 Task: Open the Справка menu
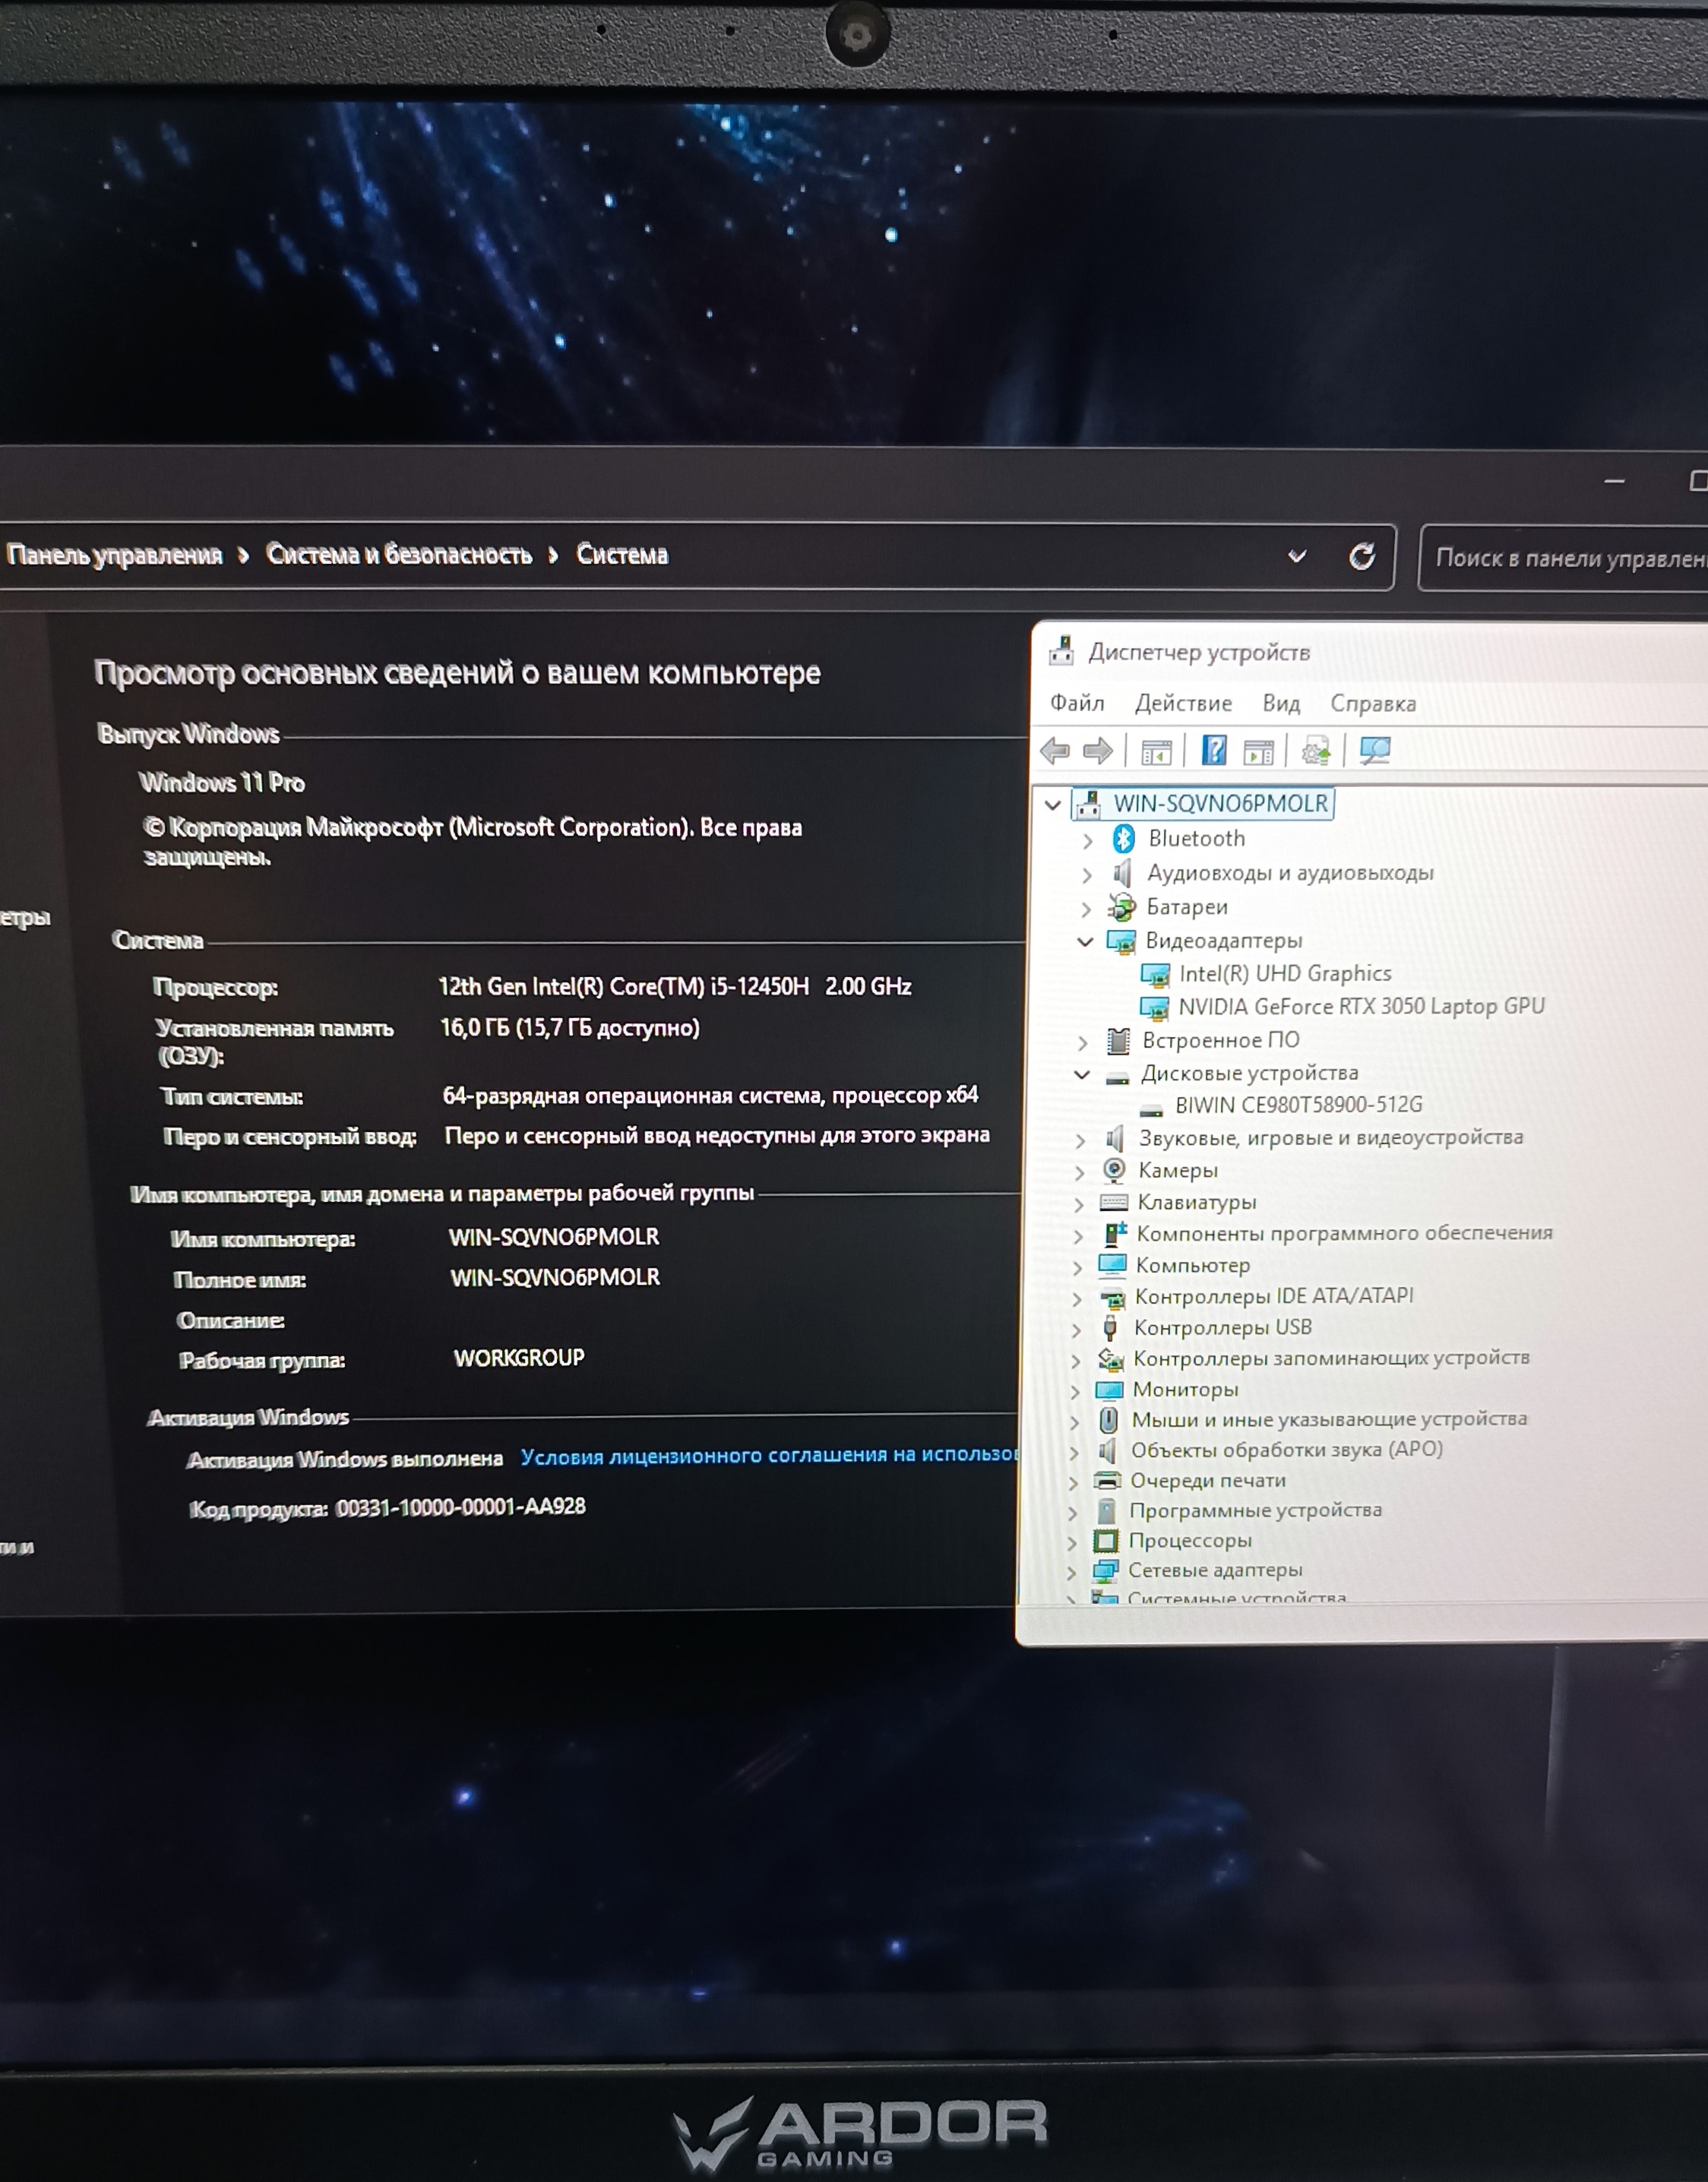[x=1373, y=704]
